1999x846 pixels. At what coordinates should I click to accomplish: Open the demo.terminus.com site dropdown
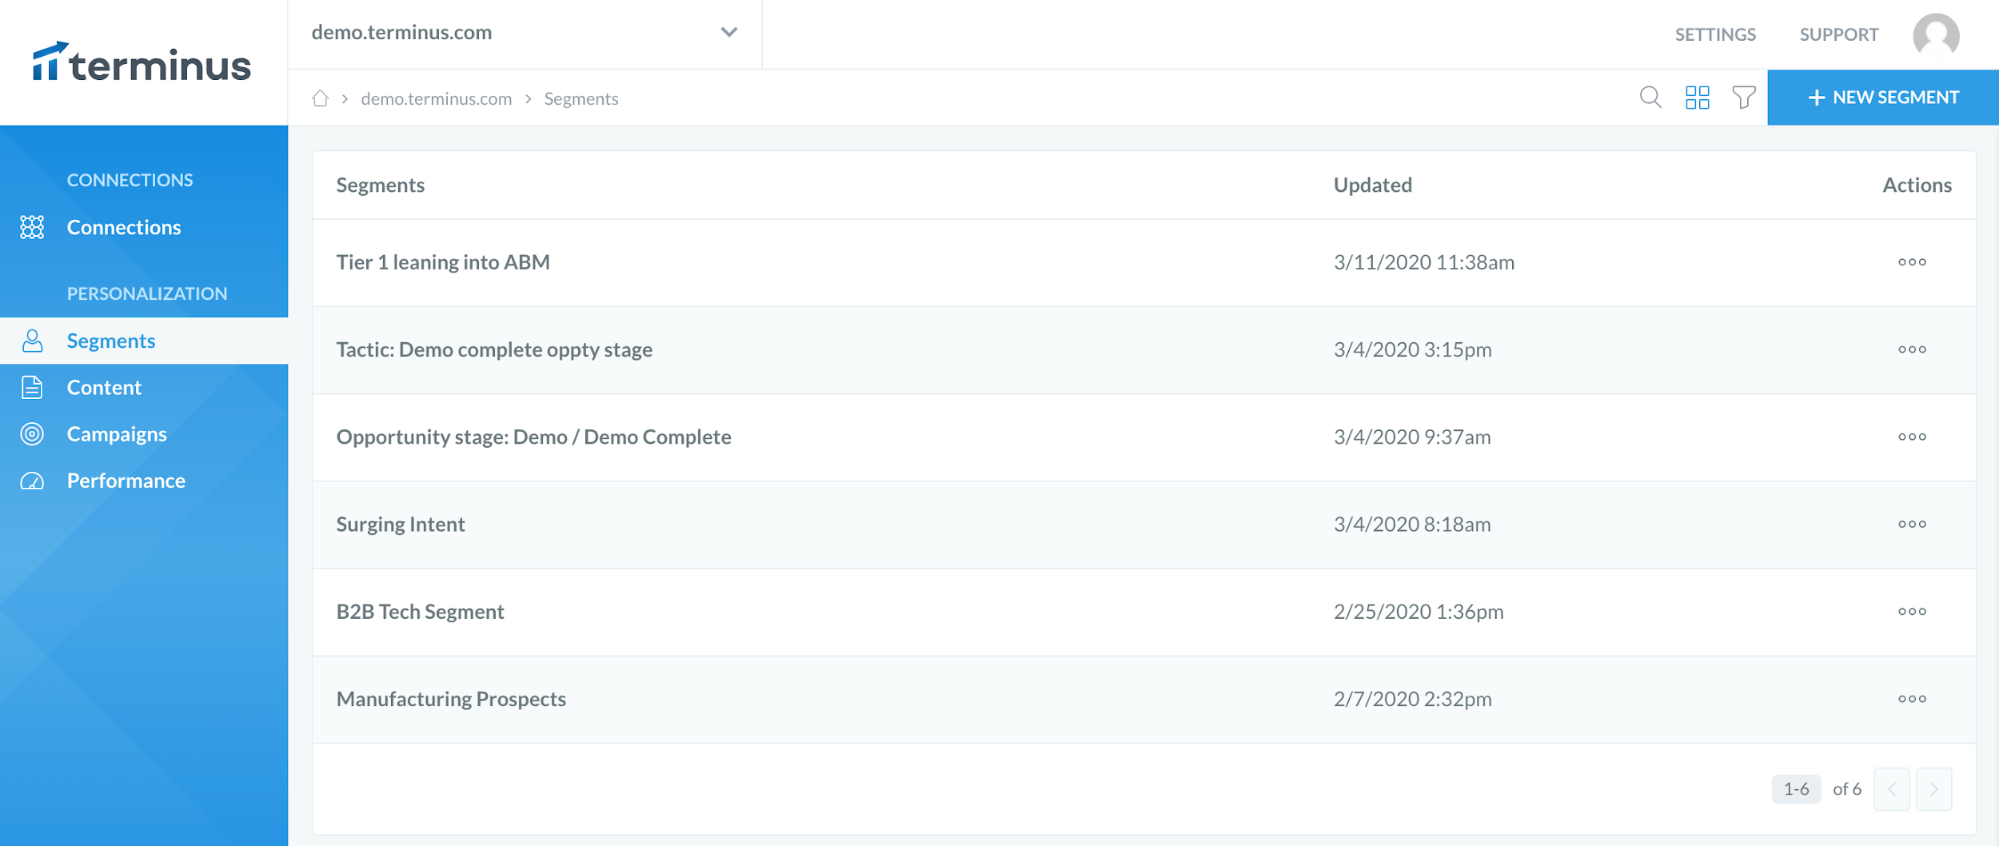525,32
